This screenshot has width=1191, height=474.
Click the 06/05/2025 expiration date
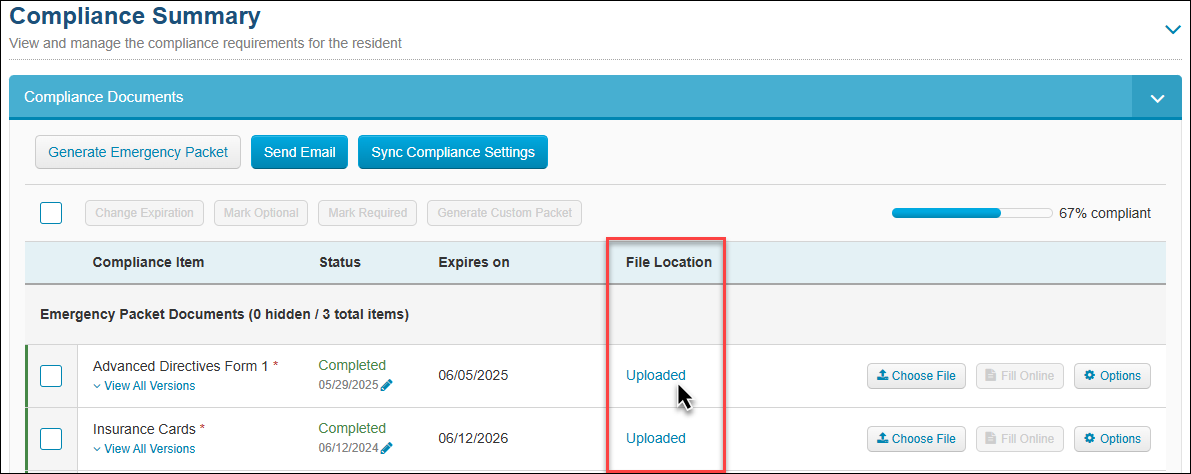pyautogui.click(x=472, y=375)
